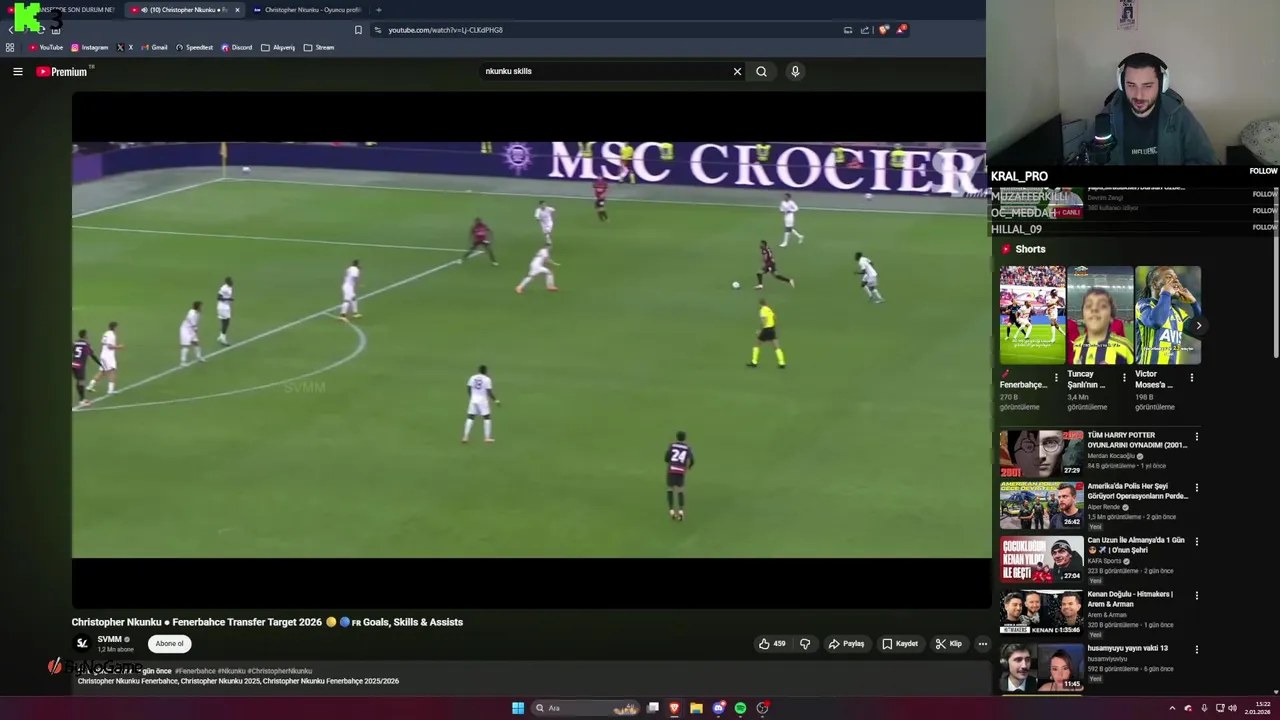Click into the 'nkunku skills' search field

(605, 72)
